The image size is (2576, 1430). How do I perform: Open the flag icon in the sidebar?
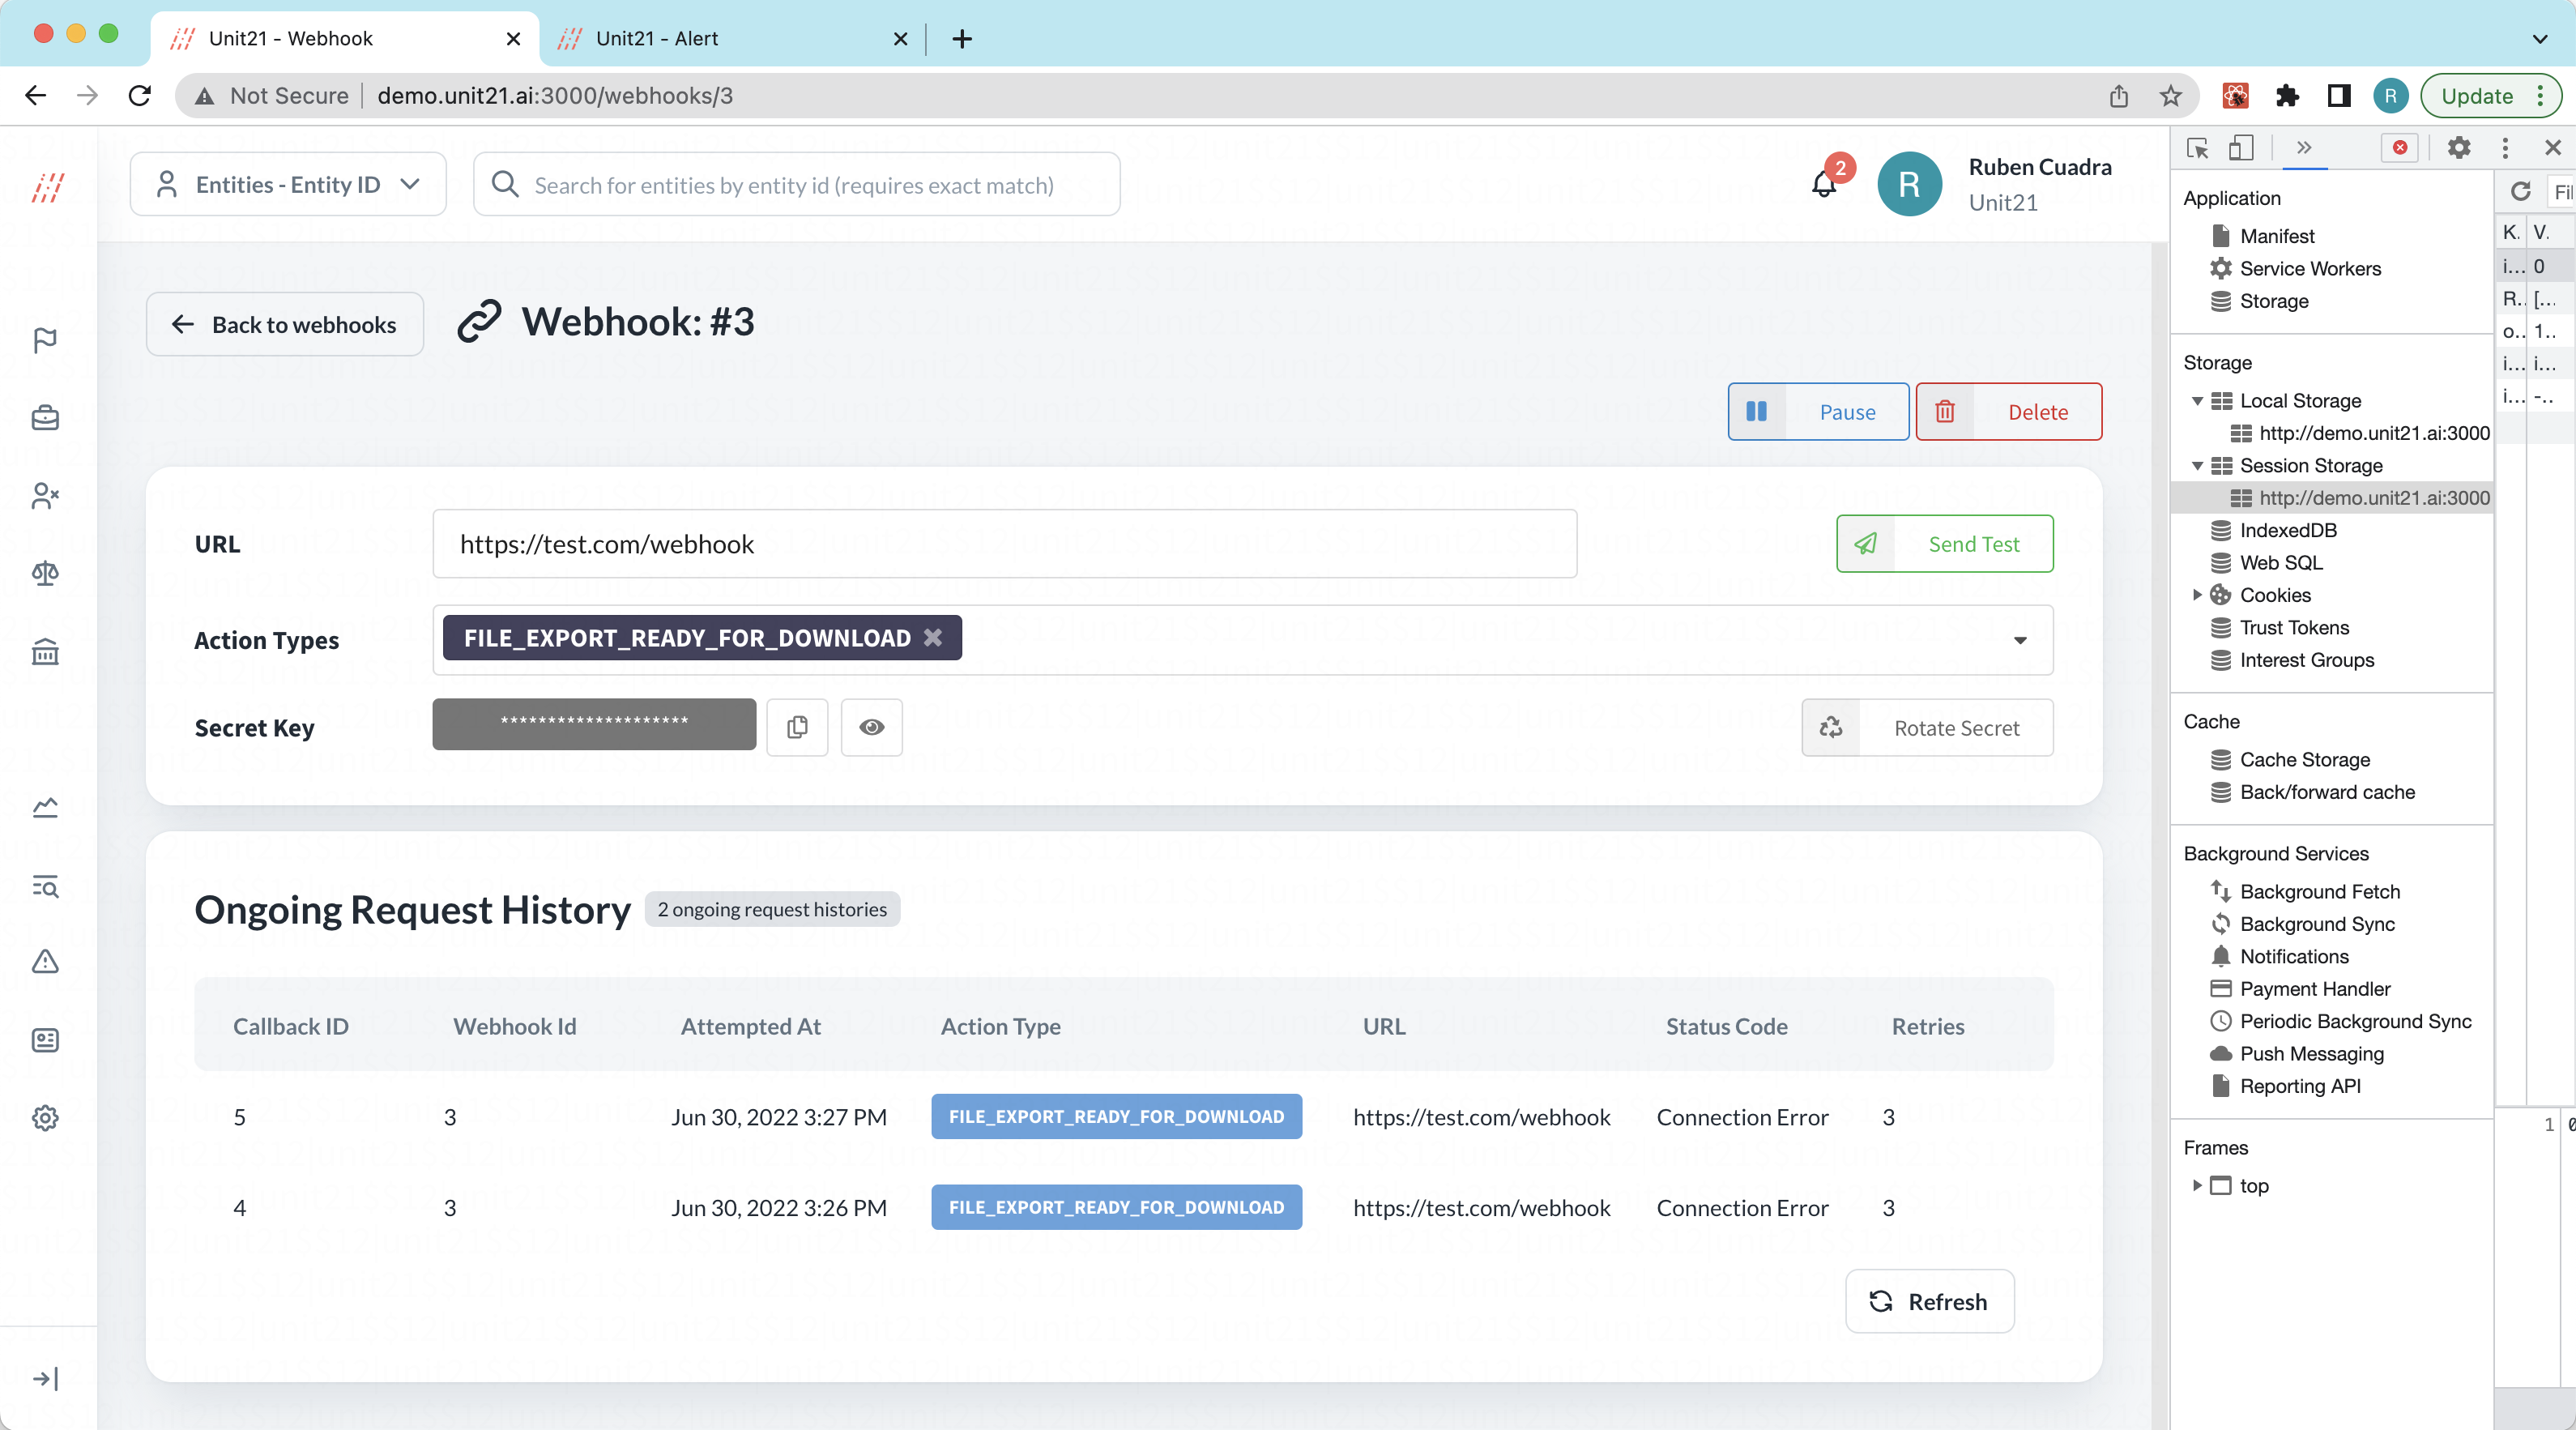[x=45, y=340]
